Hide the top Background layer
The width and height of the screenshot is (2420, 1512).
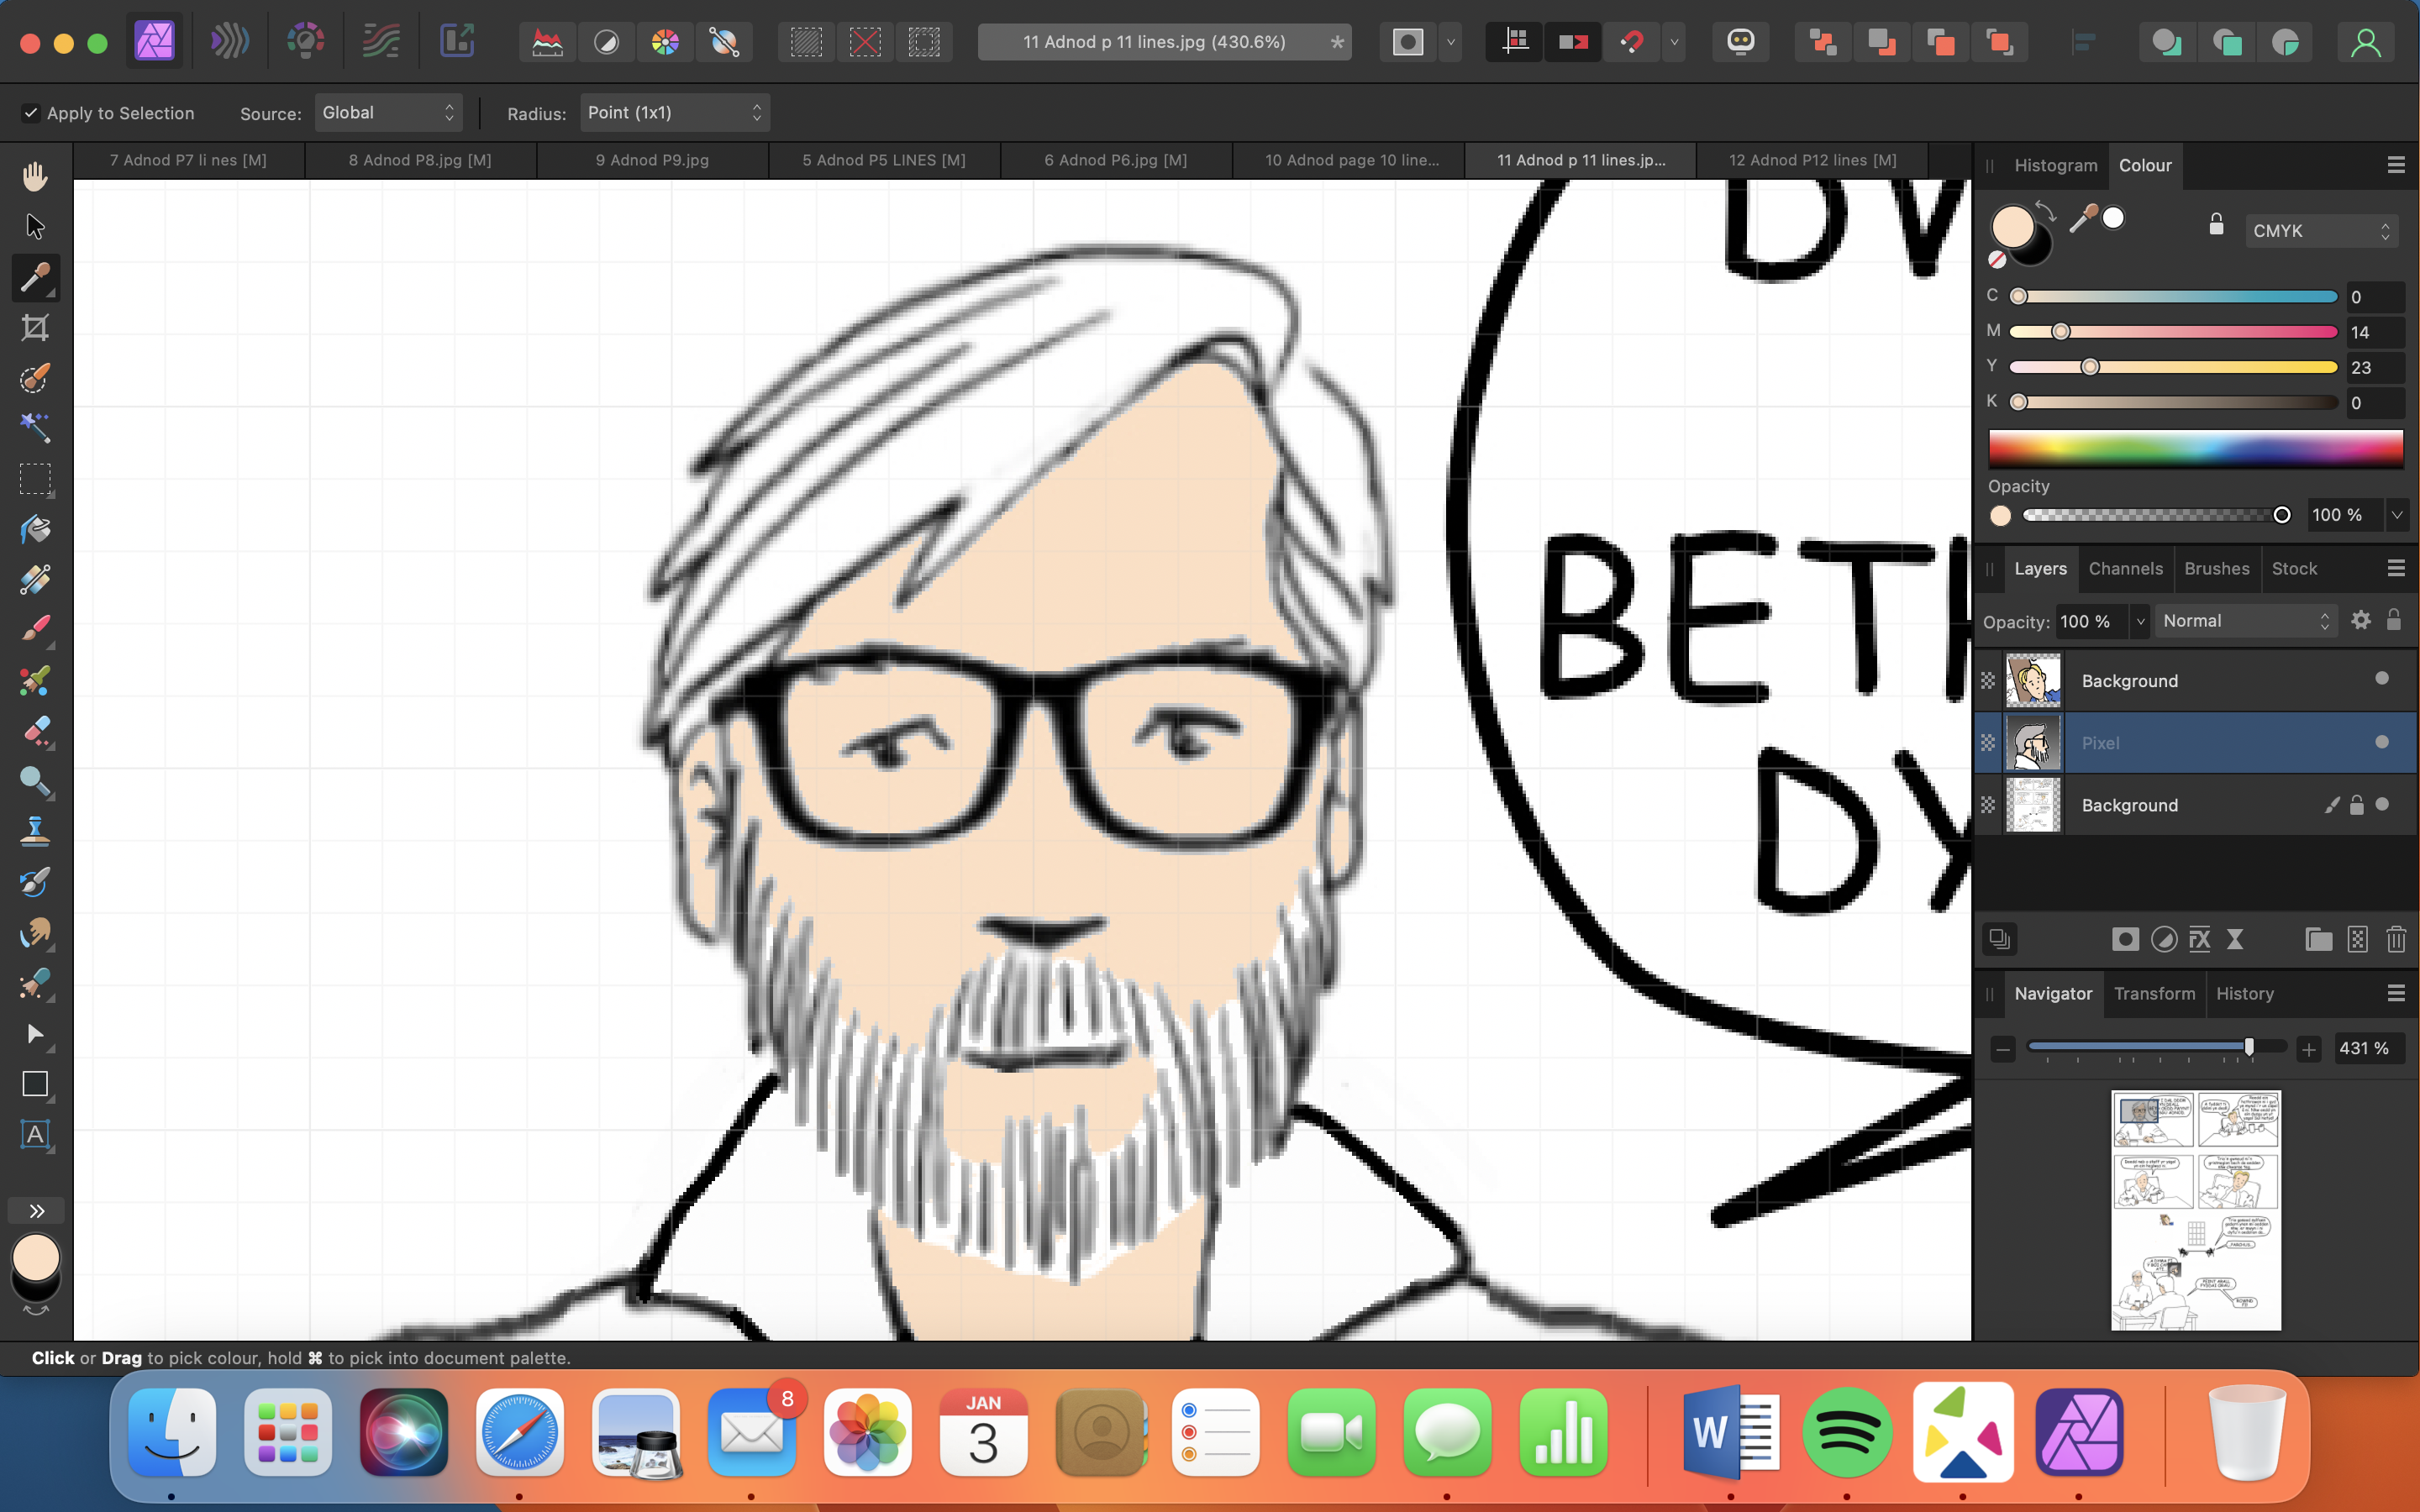pyautogui.click(x=2381, y=679)
